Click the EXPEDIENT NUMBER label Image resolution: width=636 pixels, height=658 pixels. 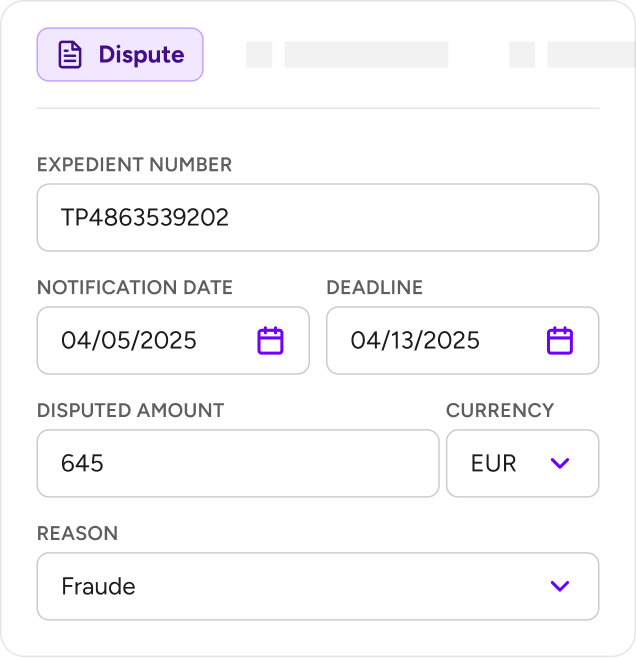pos(134,164)
